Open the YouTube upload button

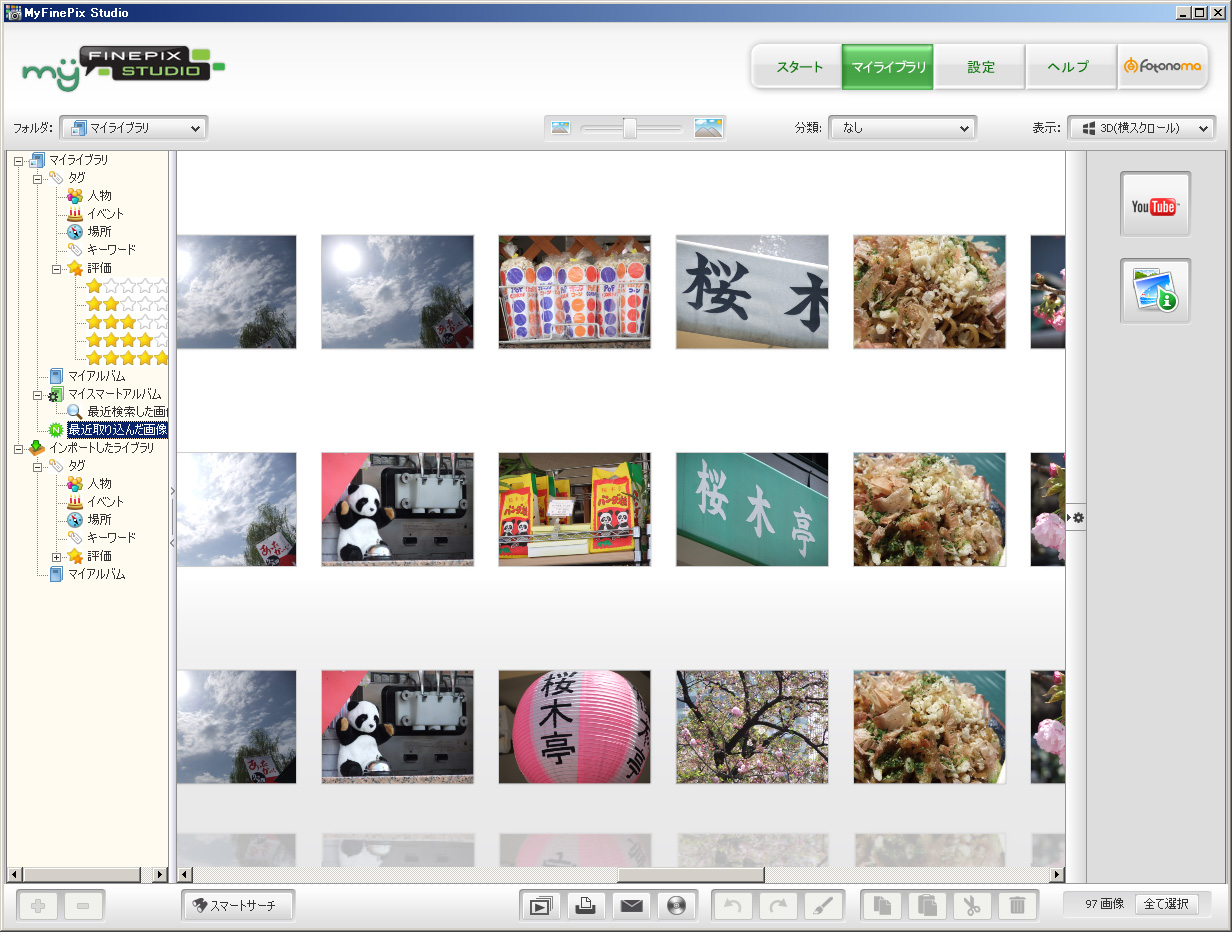click(x=1155, y=205)
